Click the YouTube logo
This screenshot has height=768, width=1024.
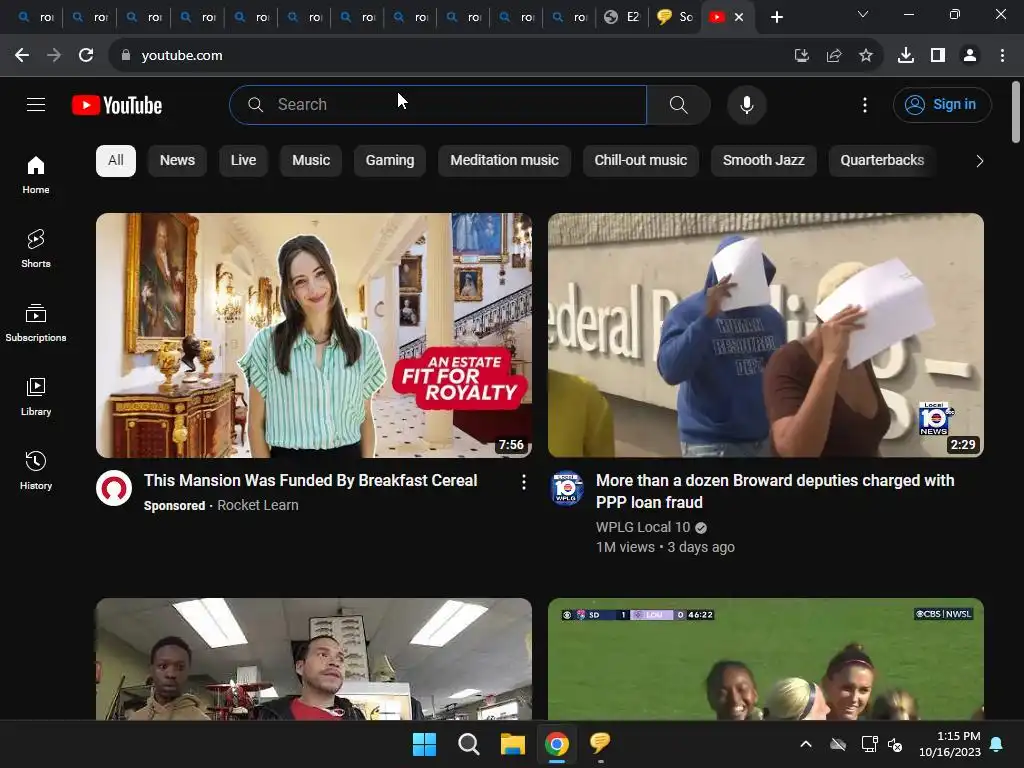click(117, 105)
